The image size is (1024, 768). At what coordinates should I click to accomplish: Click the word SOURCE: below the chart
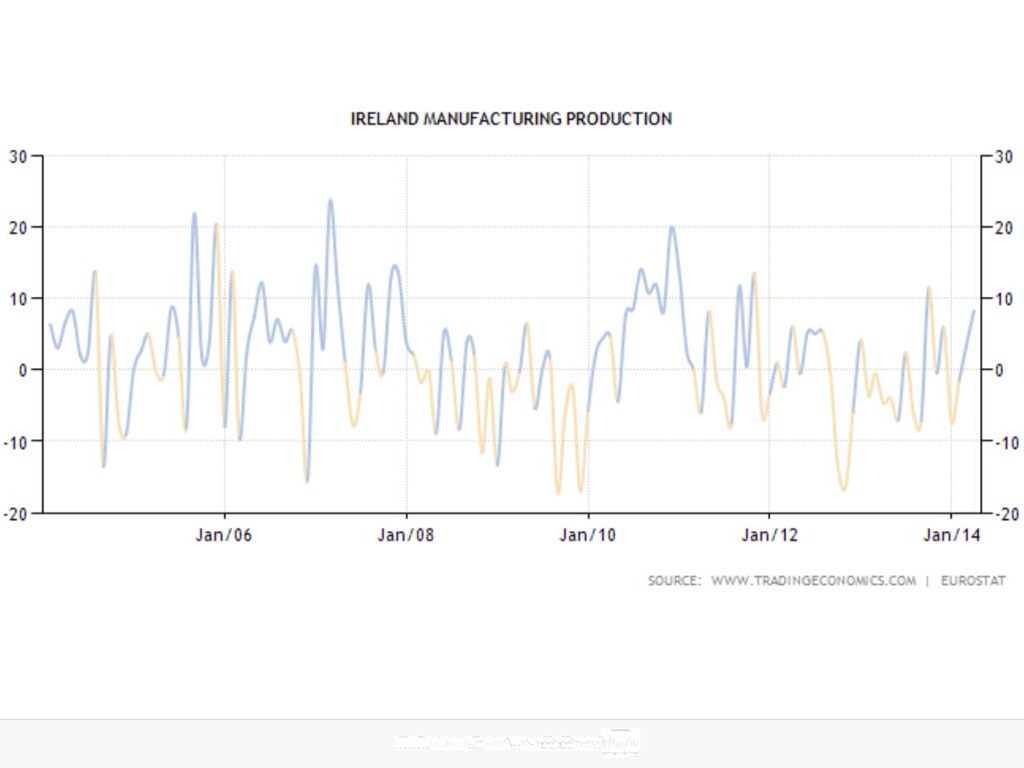click(x=674, y=581)
